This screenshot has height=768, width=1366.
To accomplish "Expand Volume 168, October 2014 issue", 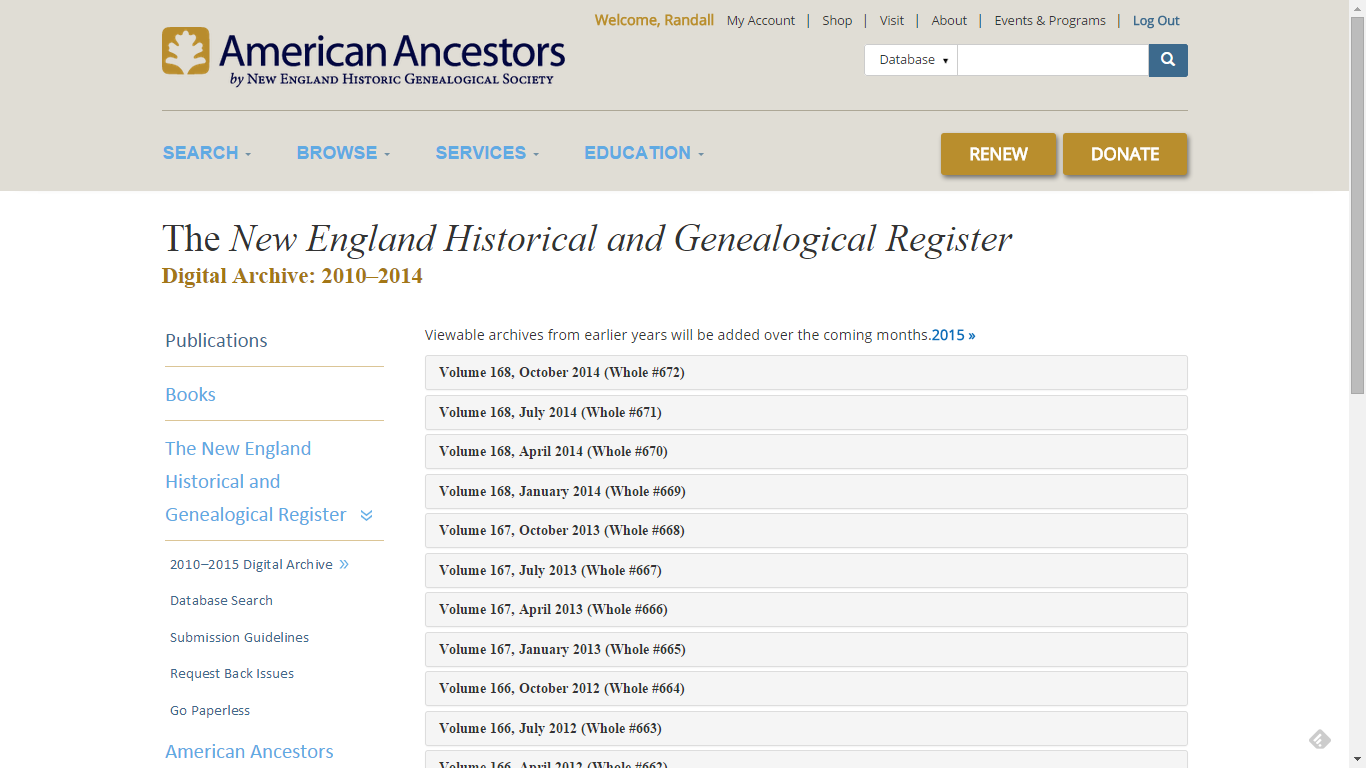I will [806, 372].
